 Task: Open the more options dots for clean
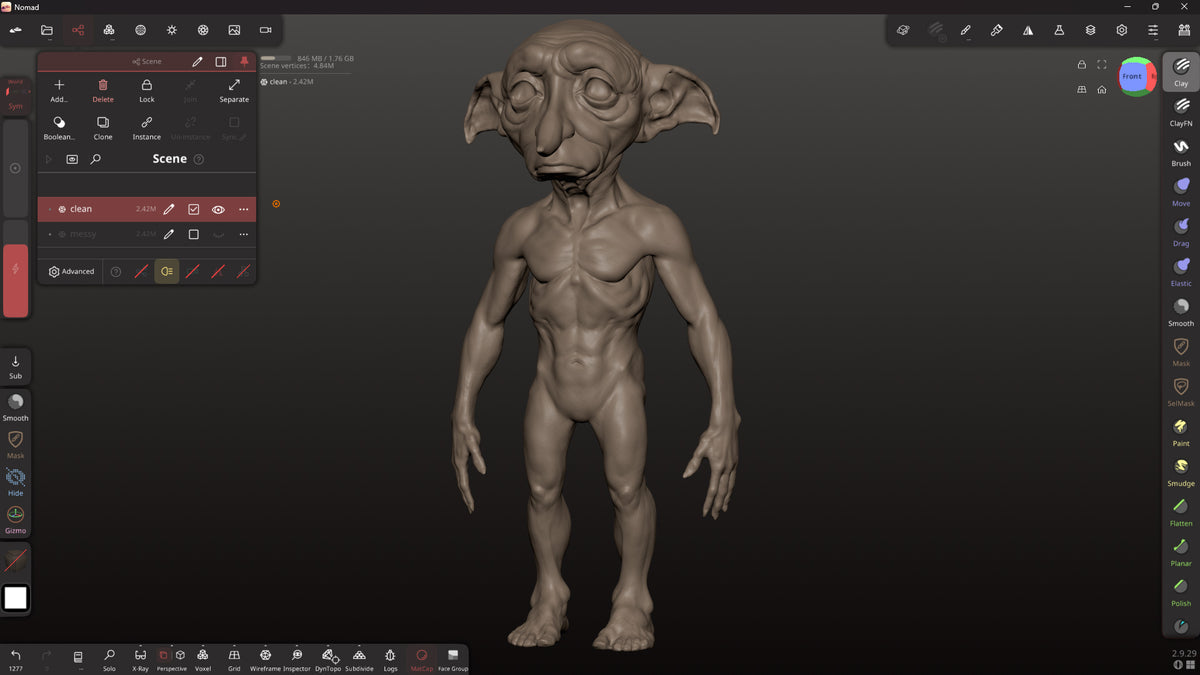click(243, 209)
